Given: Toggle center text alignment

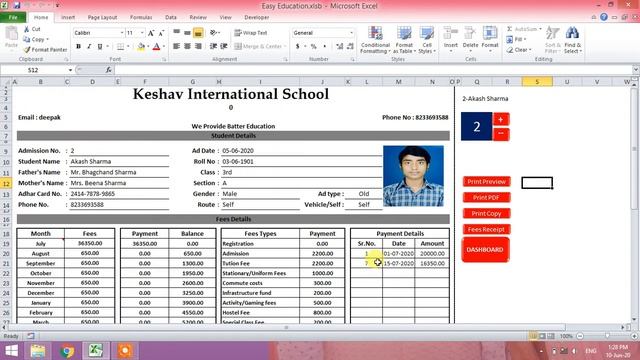Looking at the screenshot, I should 187,47.
